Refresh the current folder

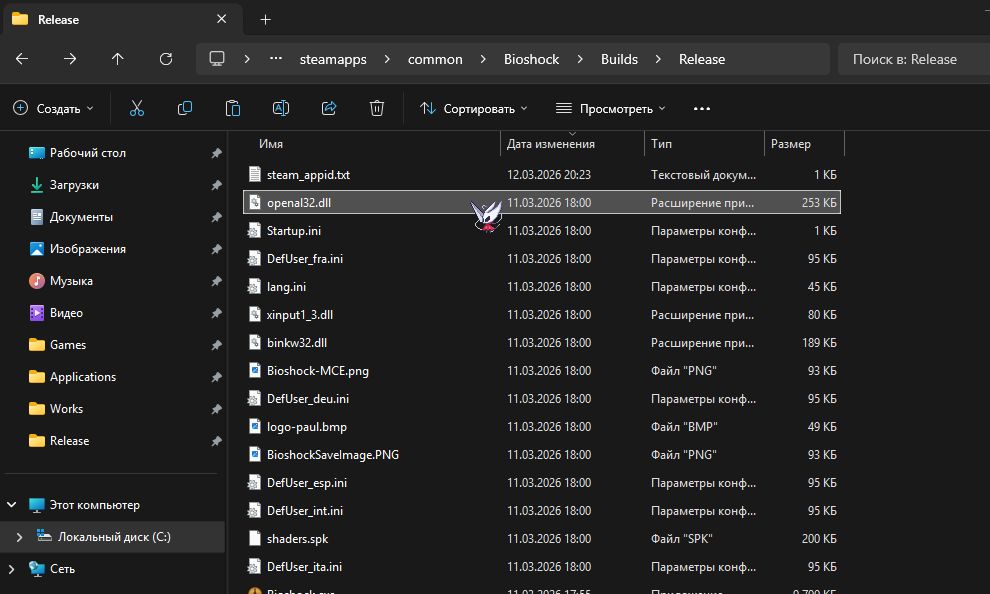[165, 59]
